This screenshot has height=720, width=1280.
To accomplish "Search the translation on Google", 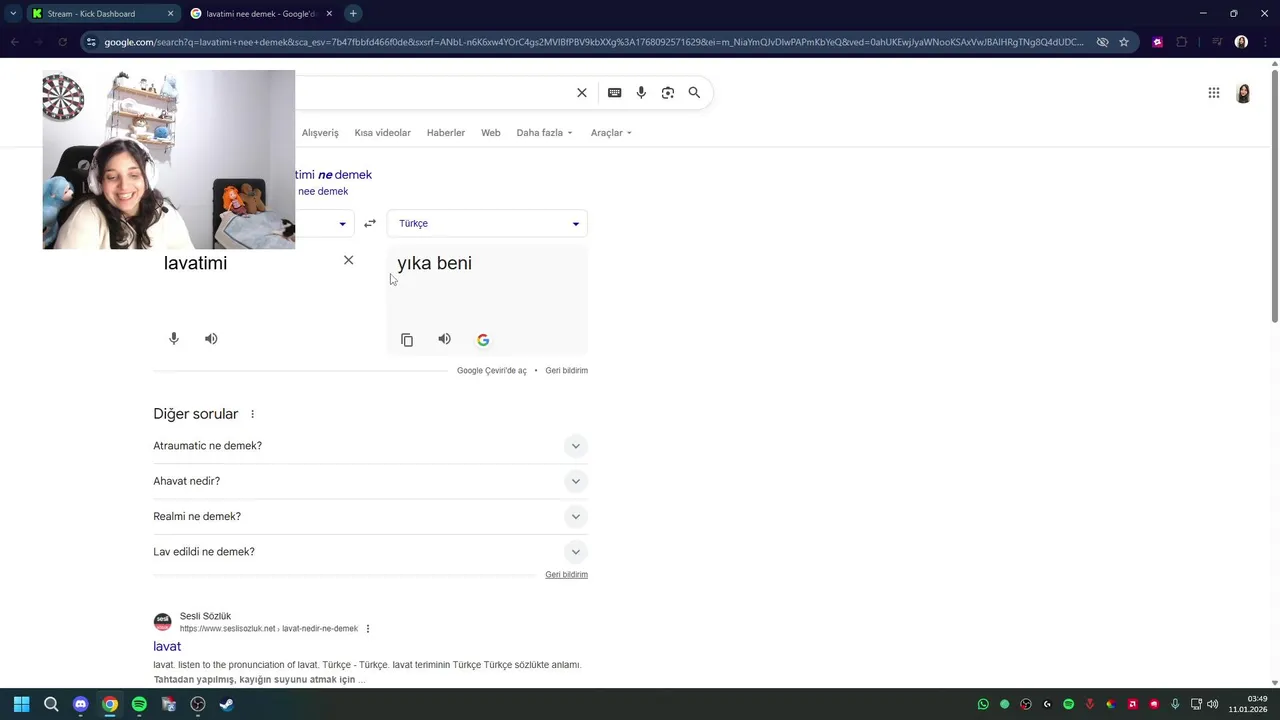I will pyautogui.click(x=483, y=340).
